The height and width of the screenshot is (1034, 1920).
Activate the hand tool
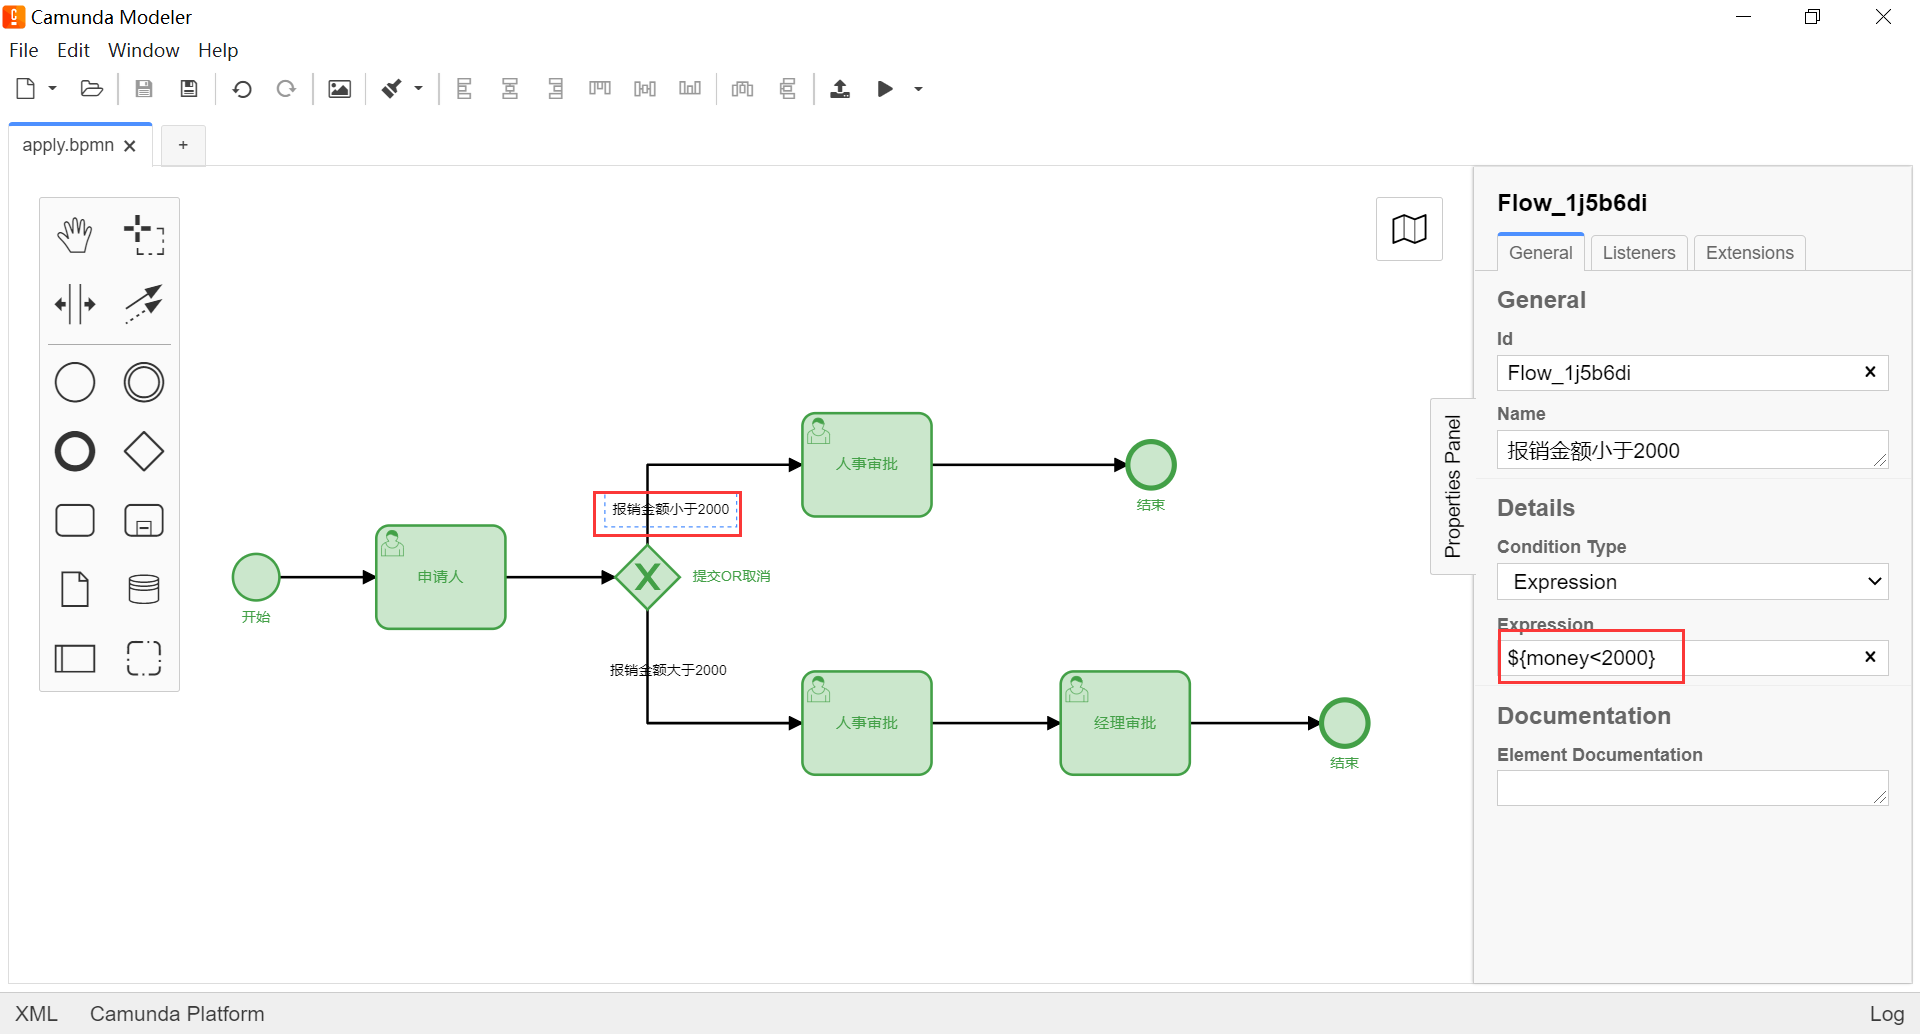pos(75,235)
